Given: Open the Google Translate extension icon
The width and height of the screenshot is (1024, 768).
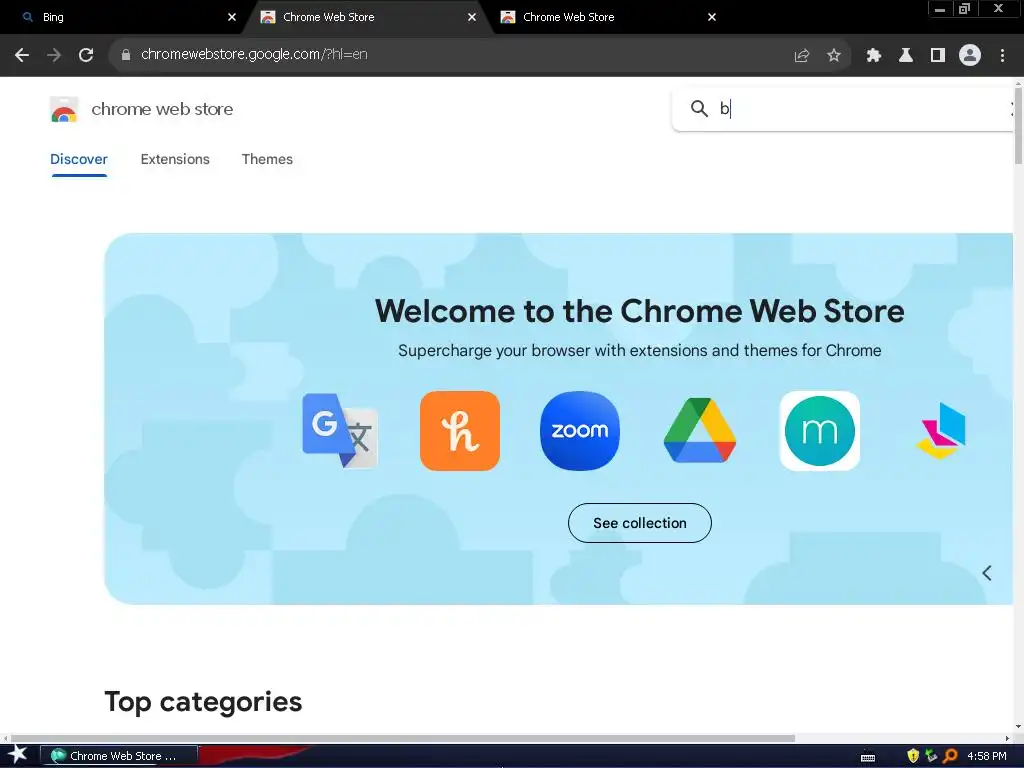Looking at the screenshot, I should (340, 430).
